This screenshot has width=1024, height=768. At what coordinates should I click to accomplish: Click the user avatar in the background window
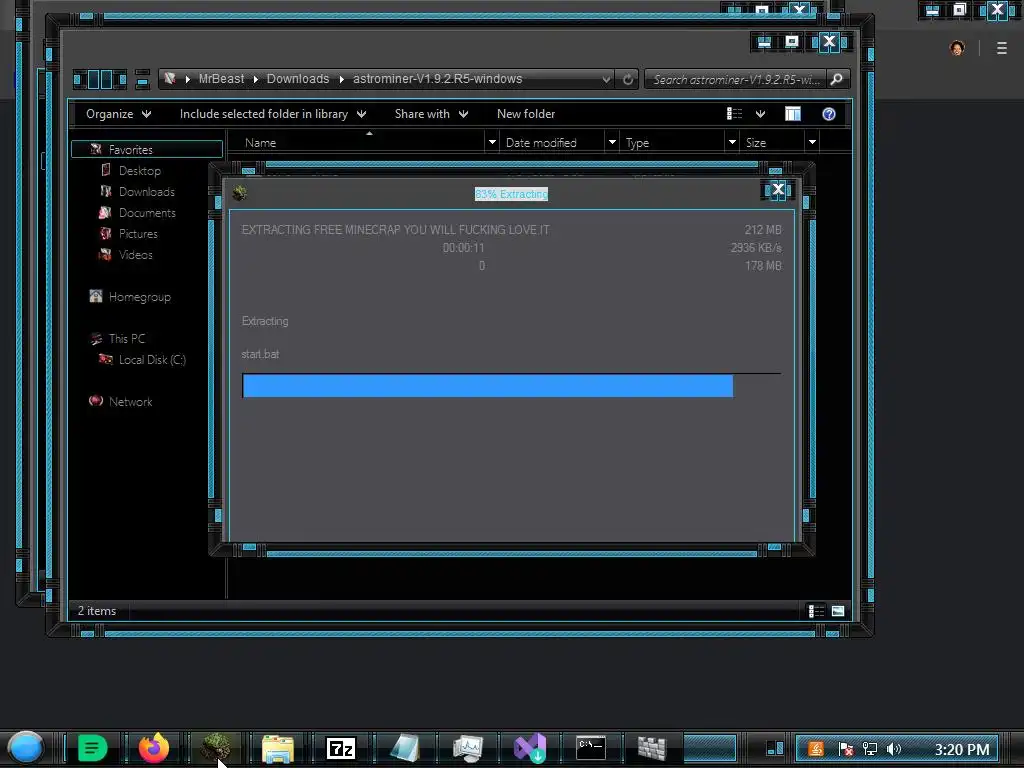[957, 48]
